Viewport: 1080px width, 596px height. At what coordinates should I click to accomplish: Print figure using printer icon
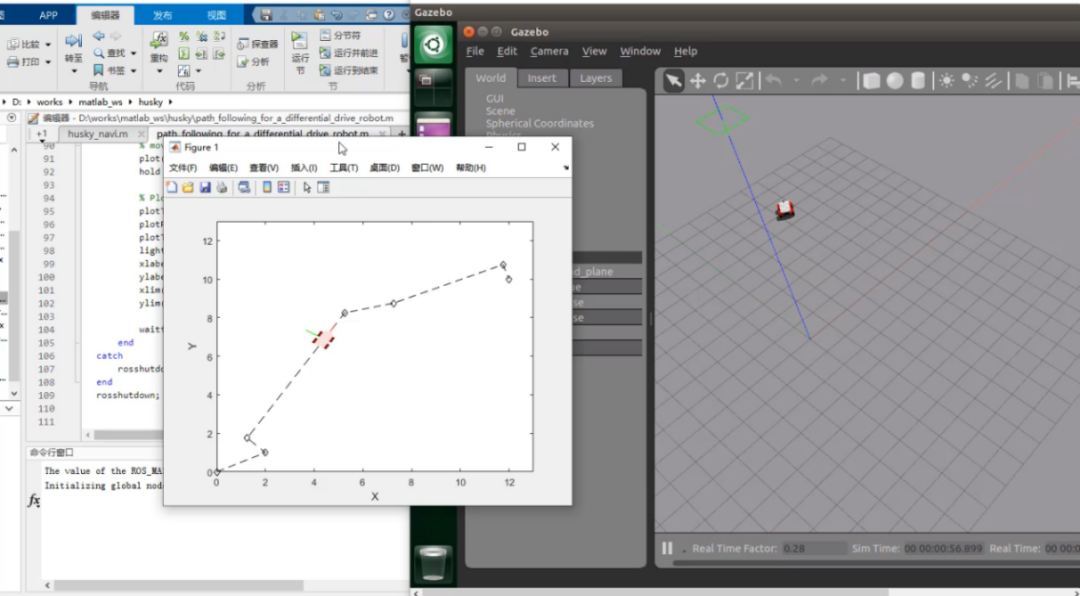(x=222, y=187)
